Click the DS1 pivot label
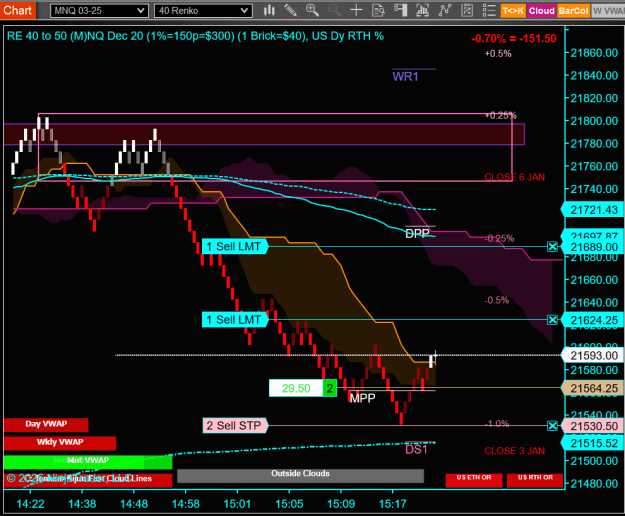The image size is (625, 516). click(x=416, y=449)
